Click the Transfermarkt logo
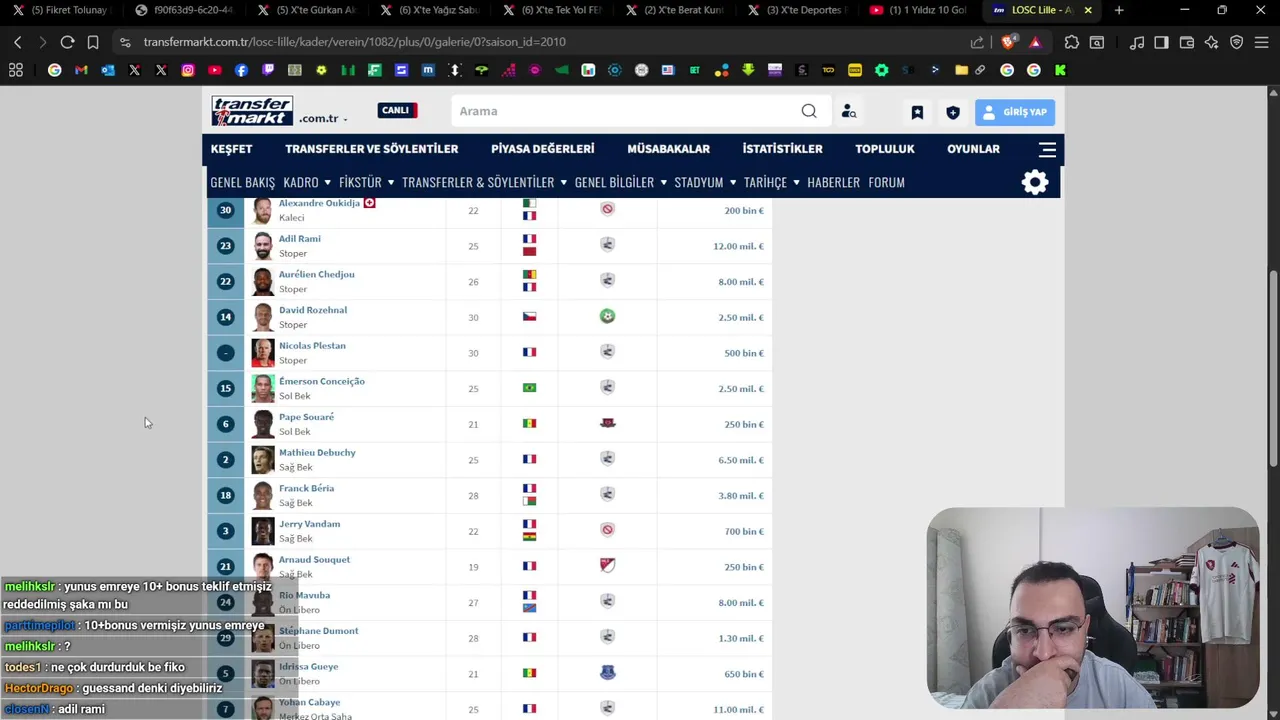1280x720 pixels. [252, 111]
